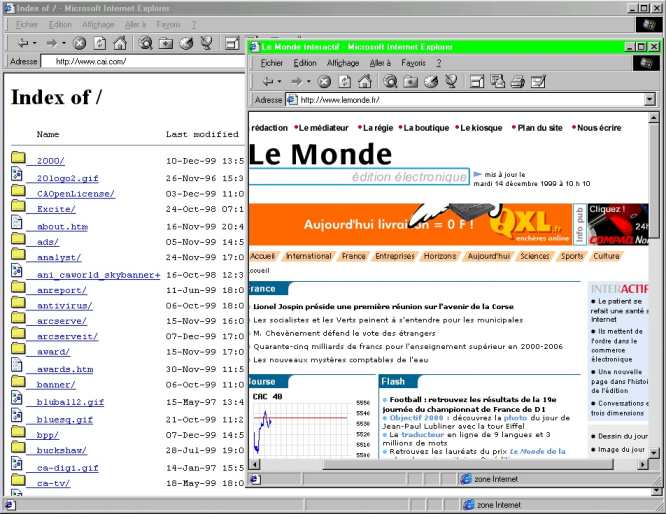
Task: Click the orange QXL advertisement banner
Action: coord(410,224)
